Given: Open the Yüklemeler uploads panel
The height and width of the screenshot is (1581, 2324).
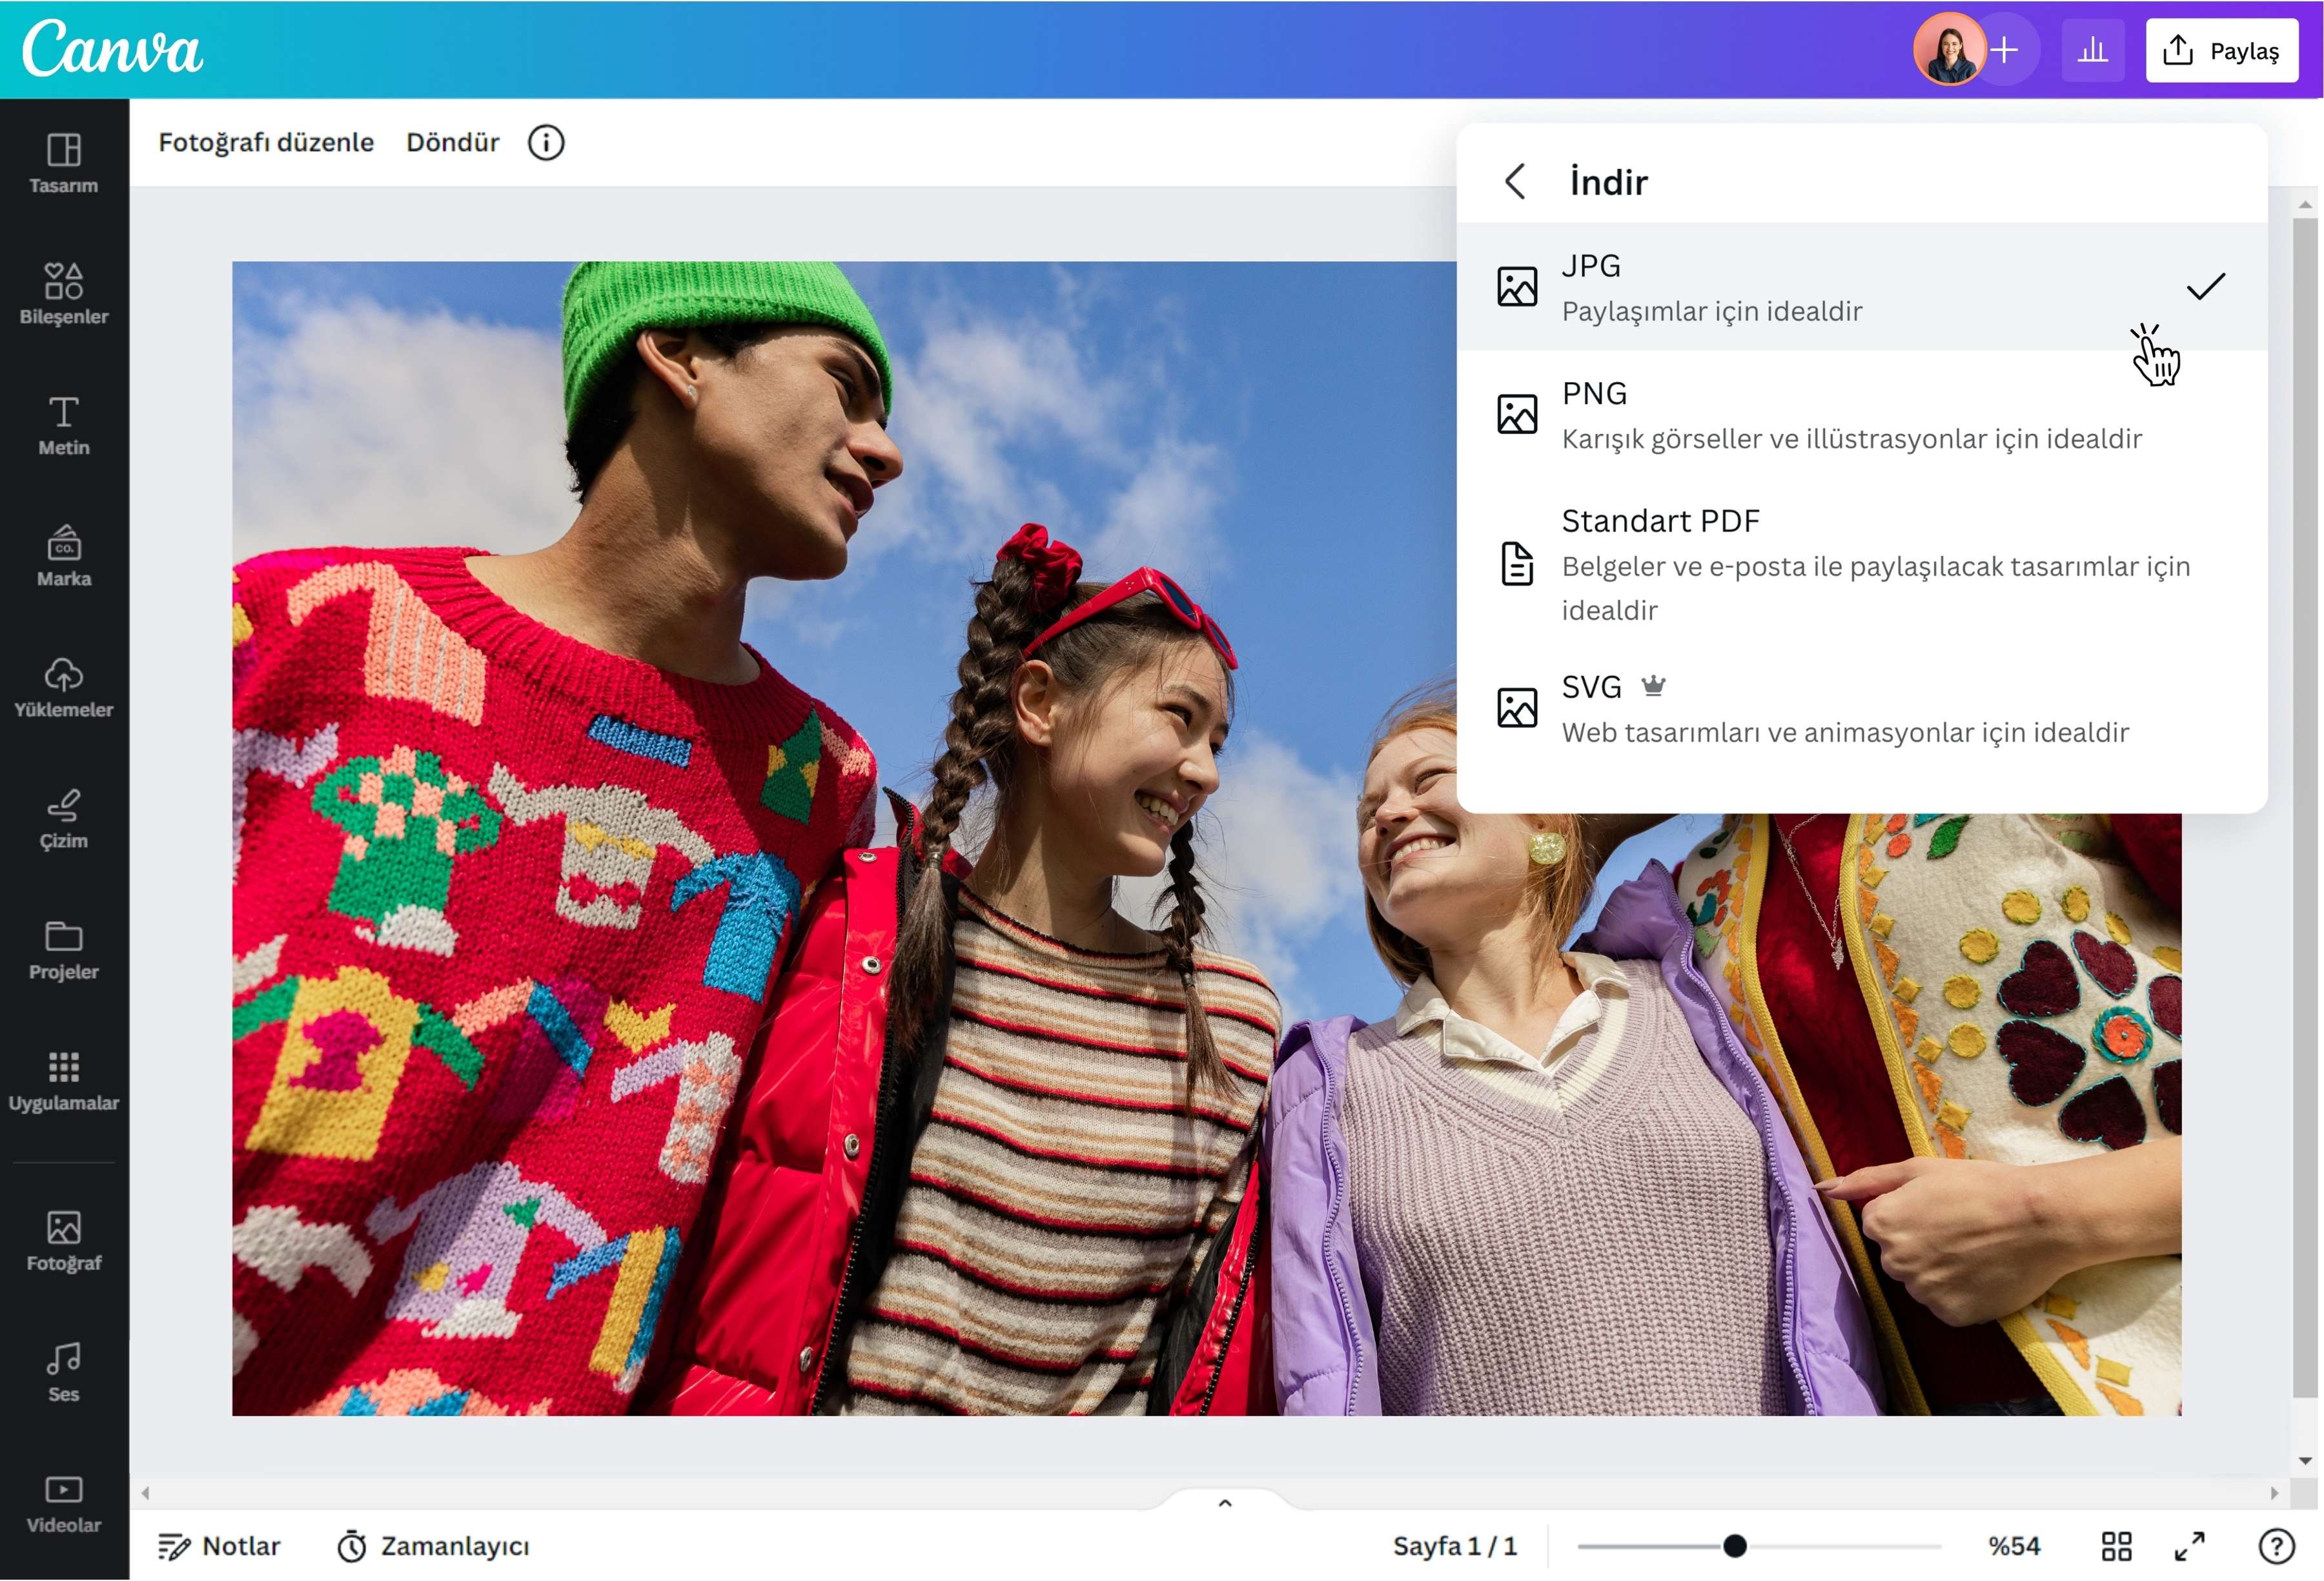Looking at the screenshot, I should coord(63,688).
